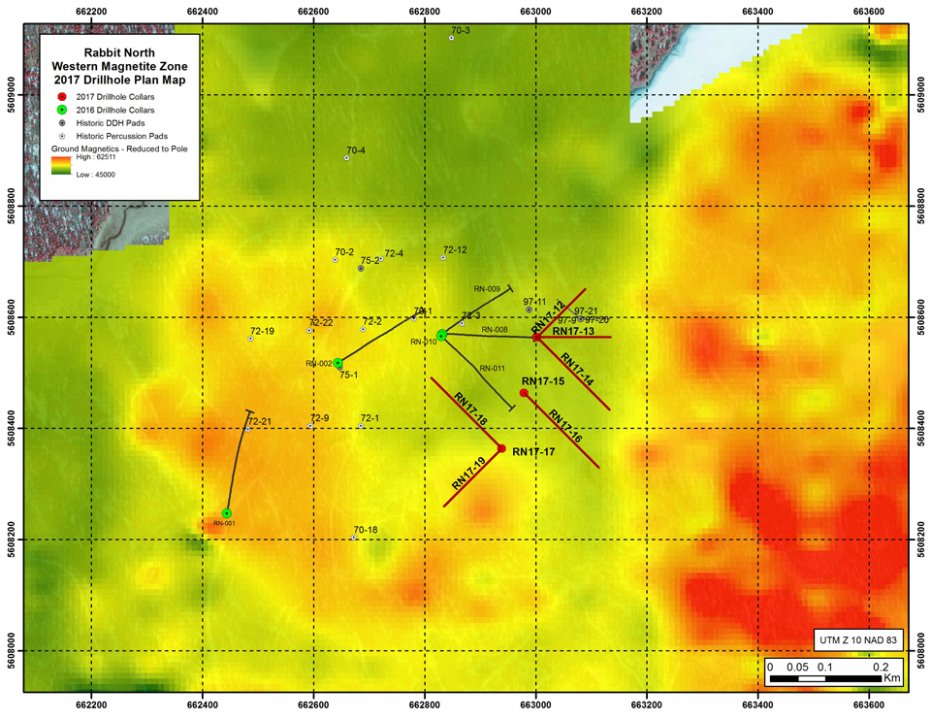The height and width of the screenshot is (720, 931).
Task: Click the 72-21 percussion pad marker
Action: pos(248,429)
